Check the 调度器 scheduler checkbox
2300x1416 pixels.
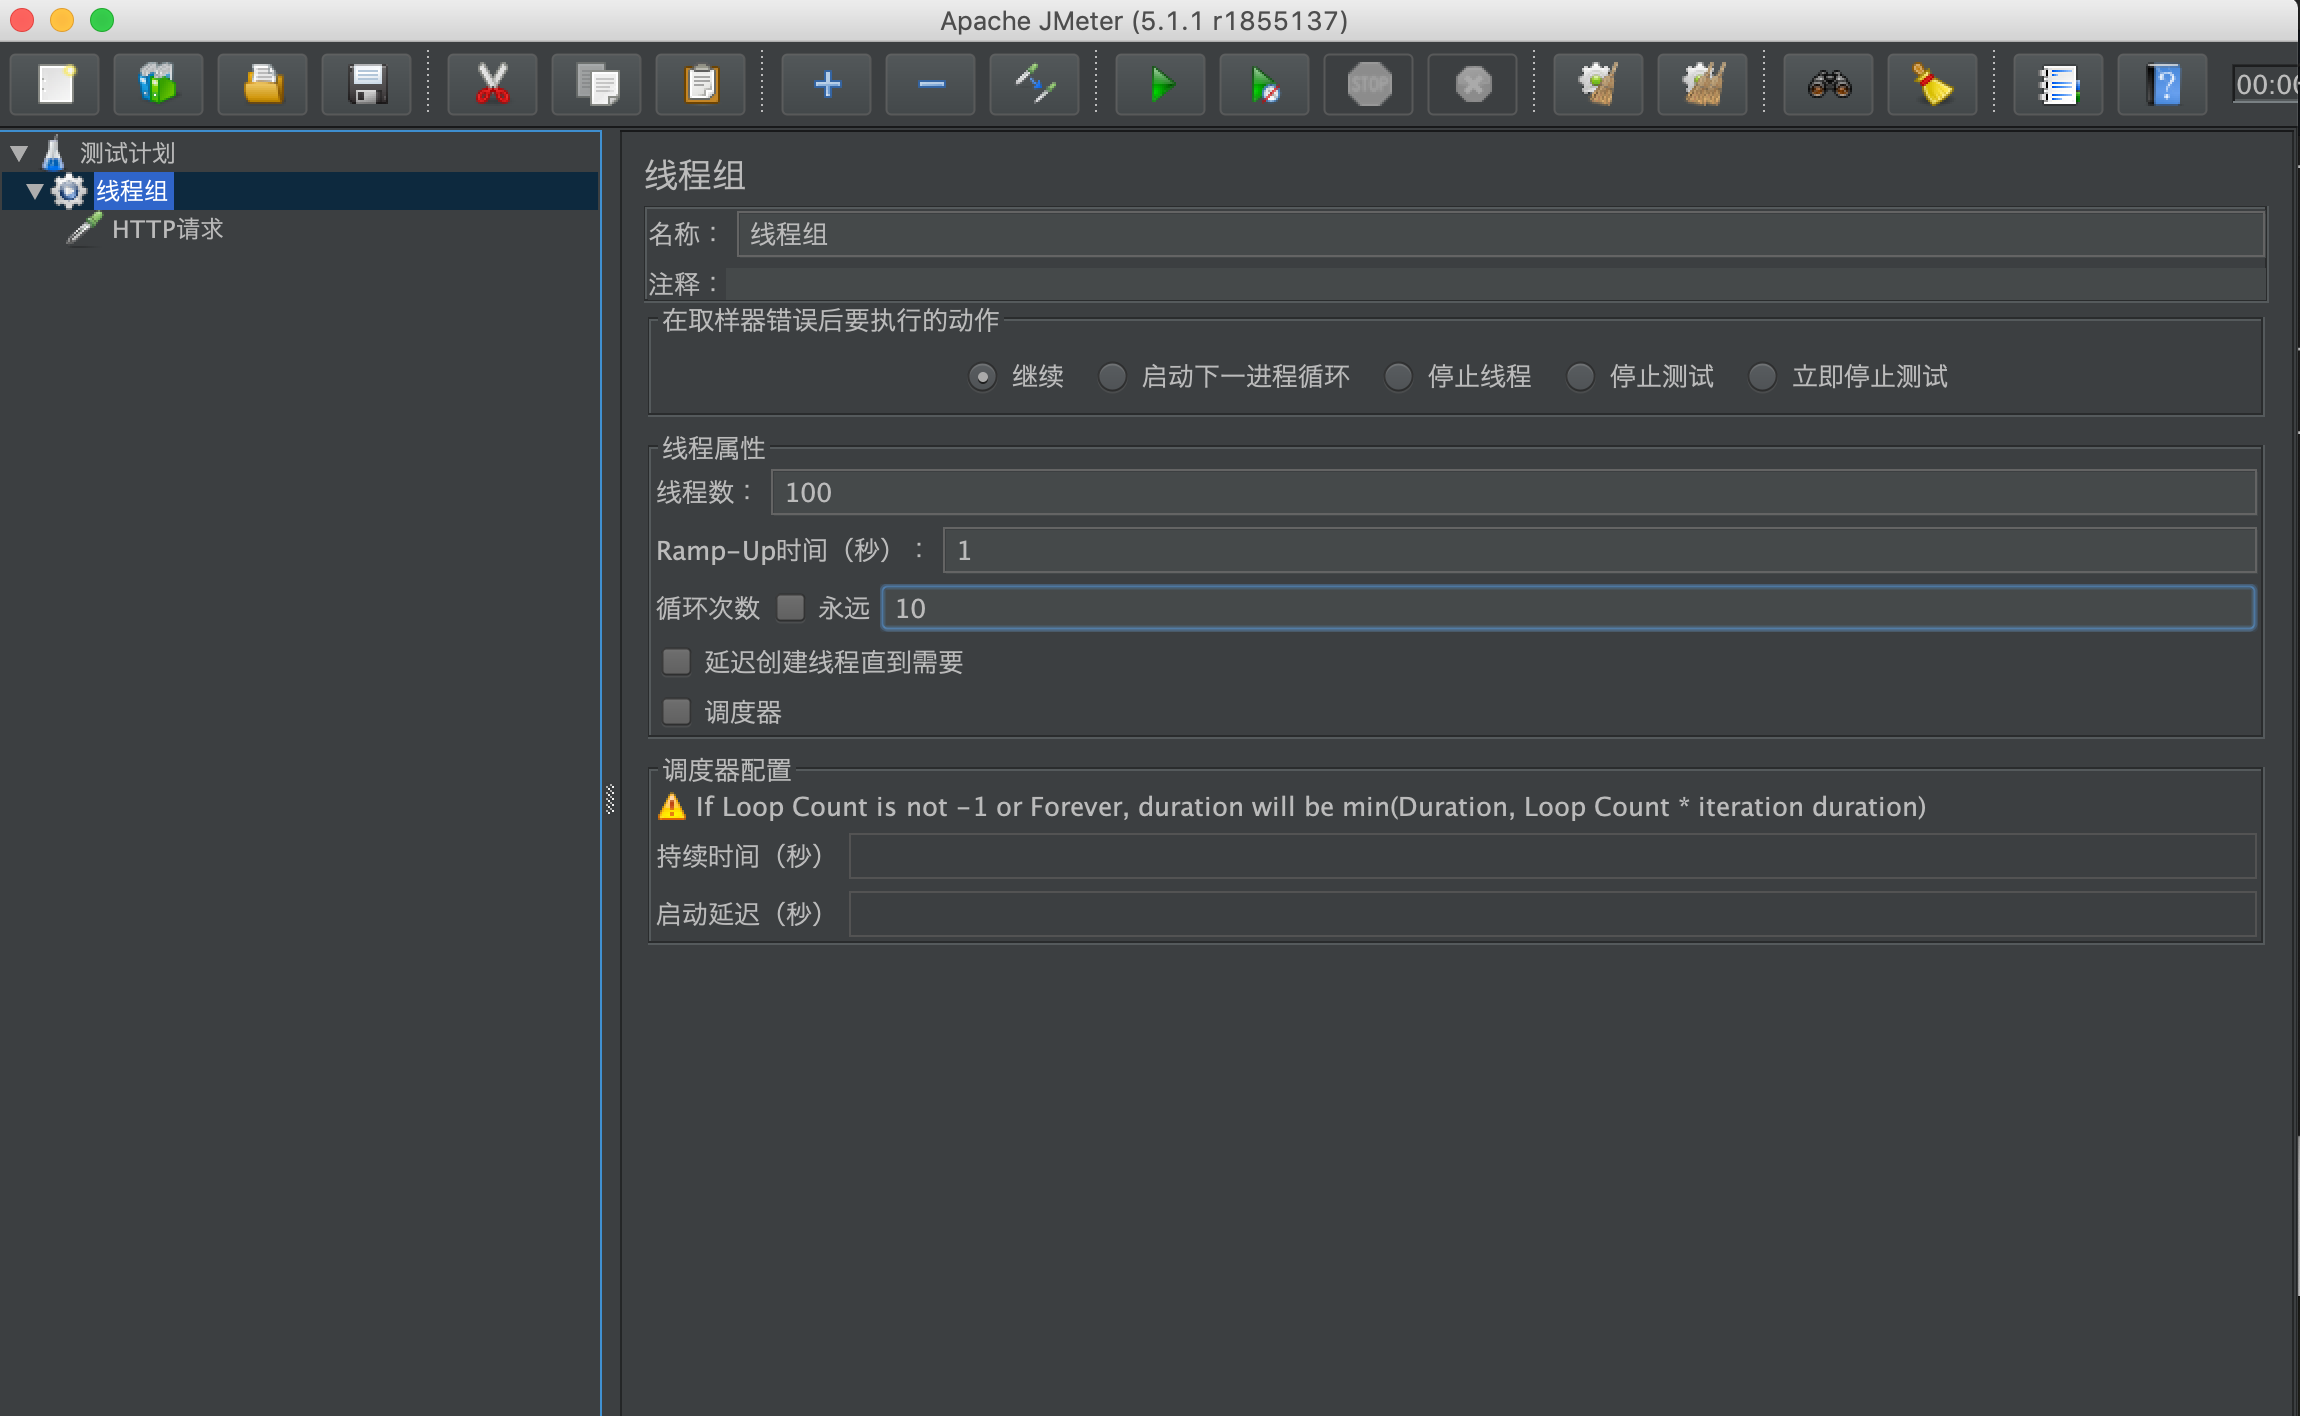(677, 712)
